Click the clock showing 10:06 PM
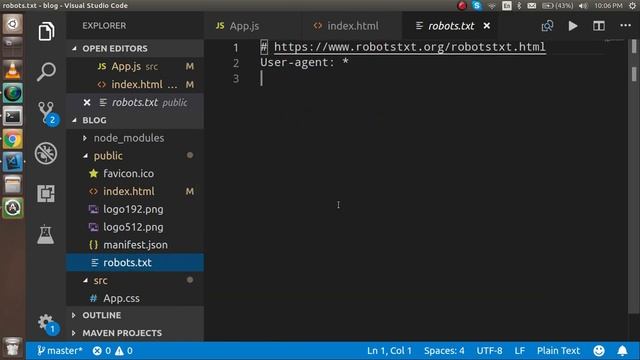 coord(608,5)
